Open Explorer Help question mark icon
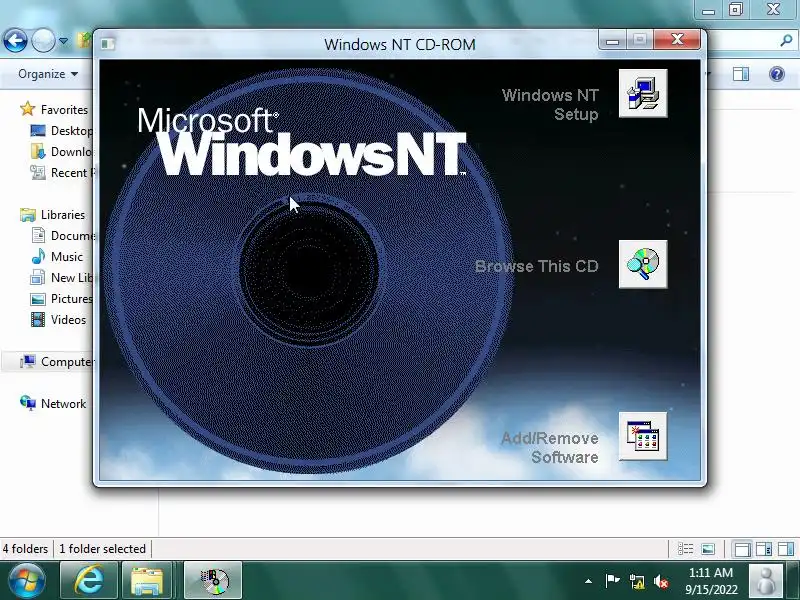The image size is (800, 600). click(777, 74)
